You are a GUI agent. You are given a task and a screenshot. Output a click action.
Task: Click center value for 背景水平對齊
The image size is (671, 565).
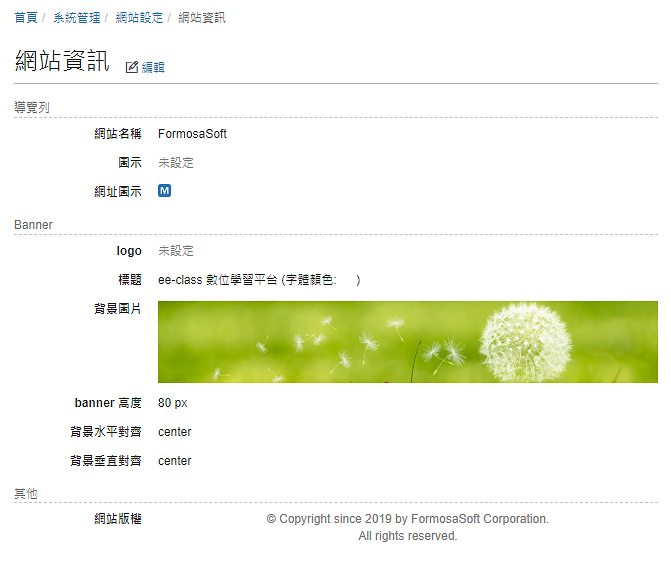pyautogui.click(x=175, y=432)
